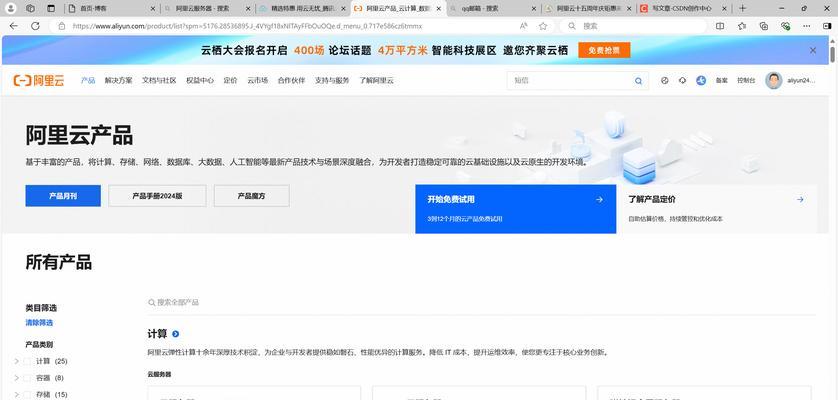The image size is (838, 400).
Task: Click the blue arrow icon beside the 计算 heading
Action: 175,334
